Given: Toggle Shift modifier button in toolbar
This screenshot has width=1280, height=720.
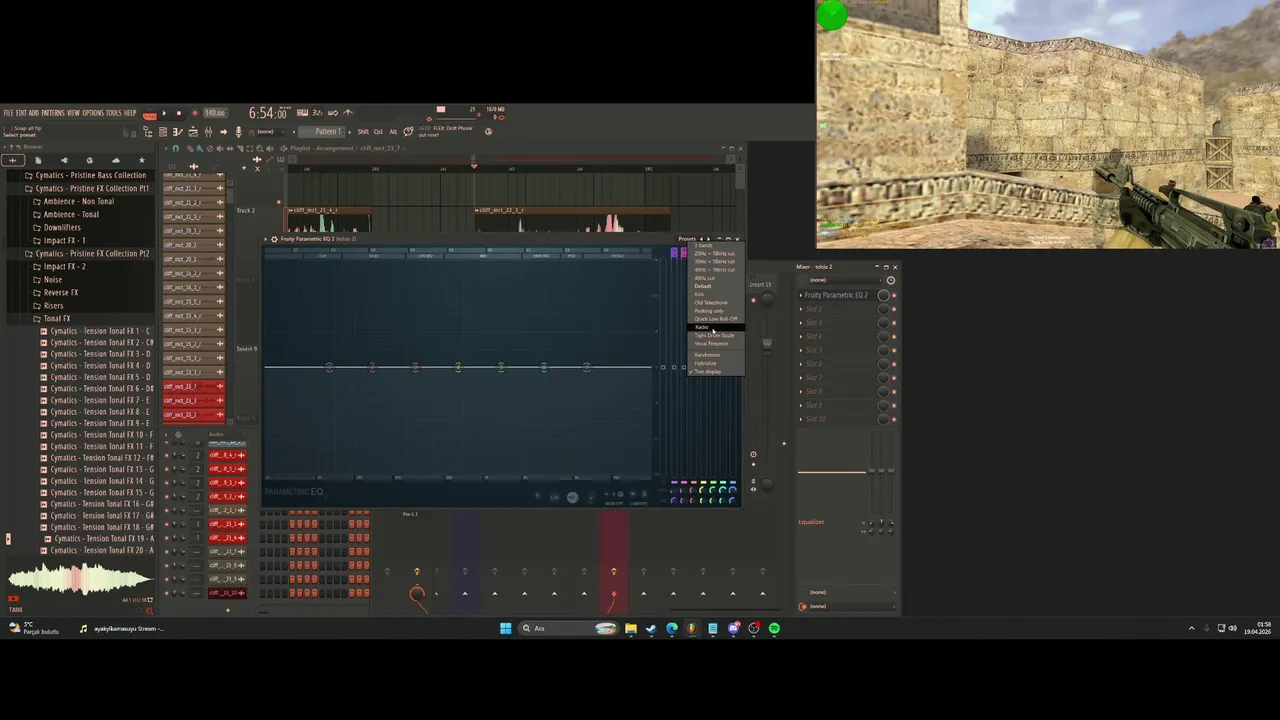Looking at the screenshot, I should pyautogui.click(x=363, y=132).
